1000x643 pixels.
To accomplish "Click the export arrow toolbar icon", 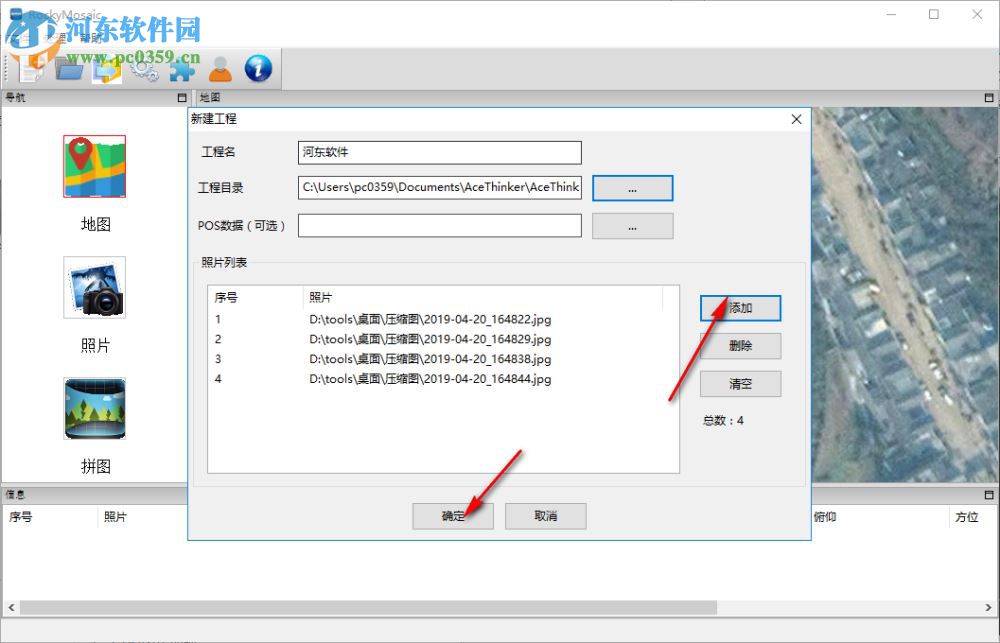I will (106, 68).
